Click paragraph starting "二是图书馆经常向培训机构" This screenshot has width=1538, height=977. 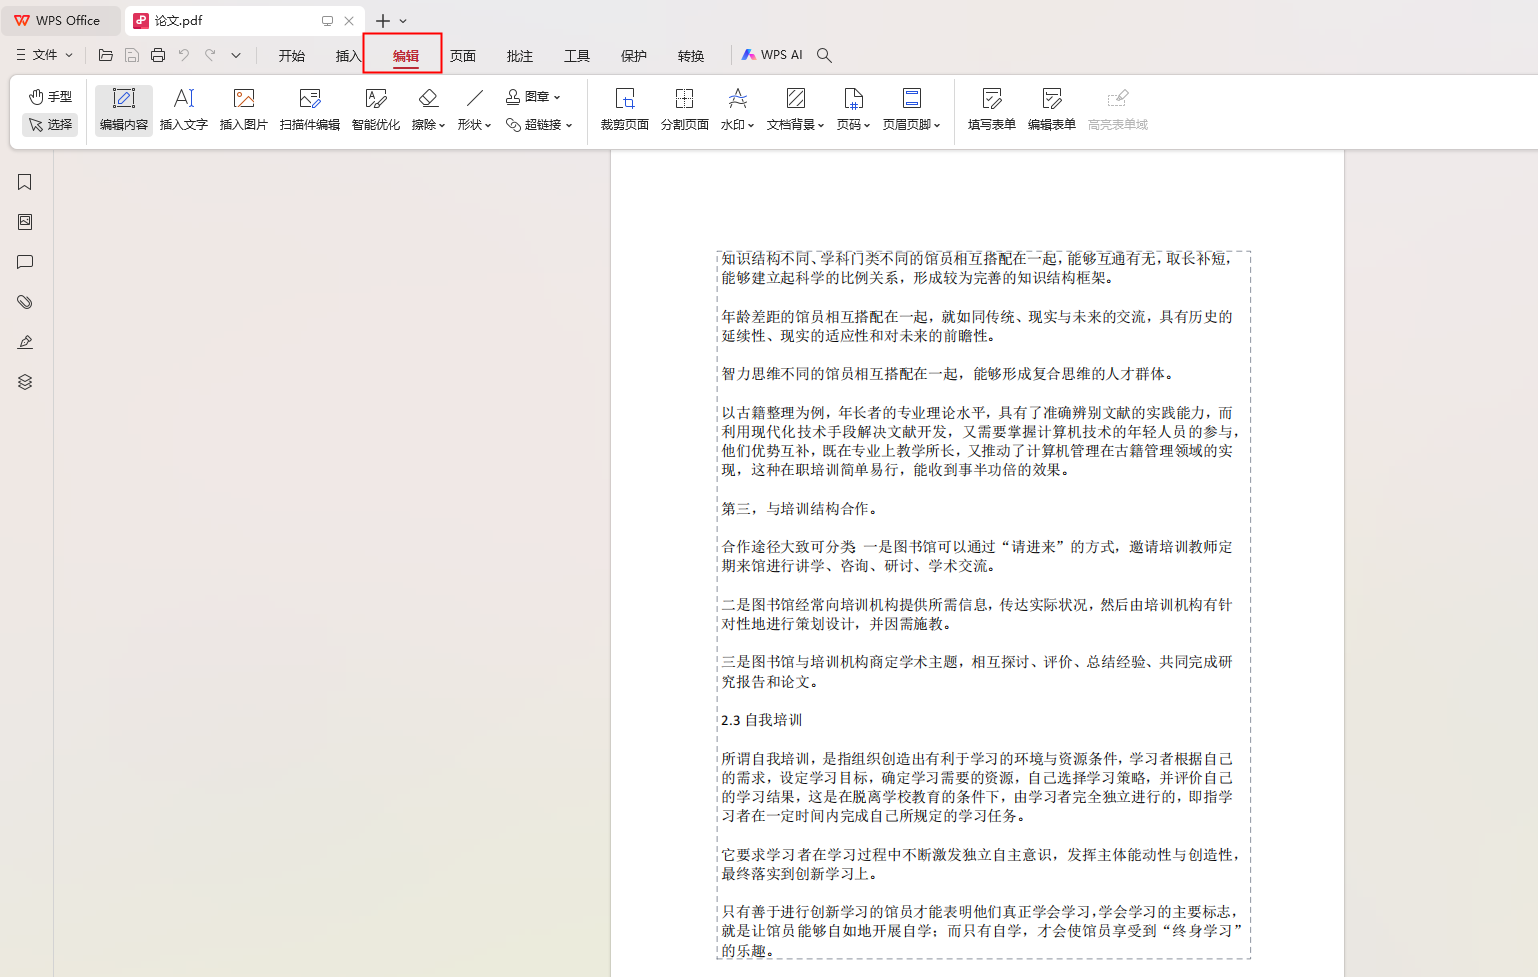977,614
